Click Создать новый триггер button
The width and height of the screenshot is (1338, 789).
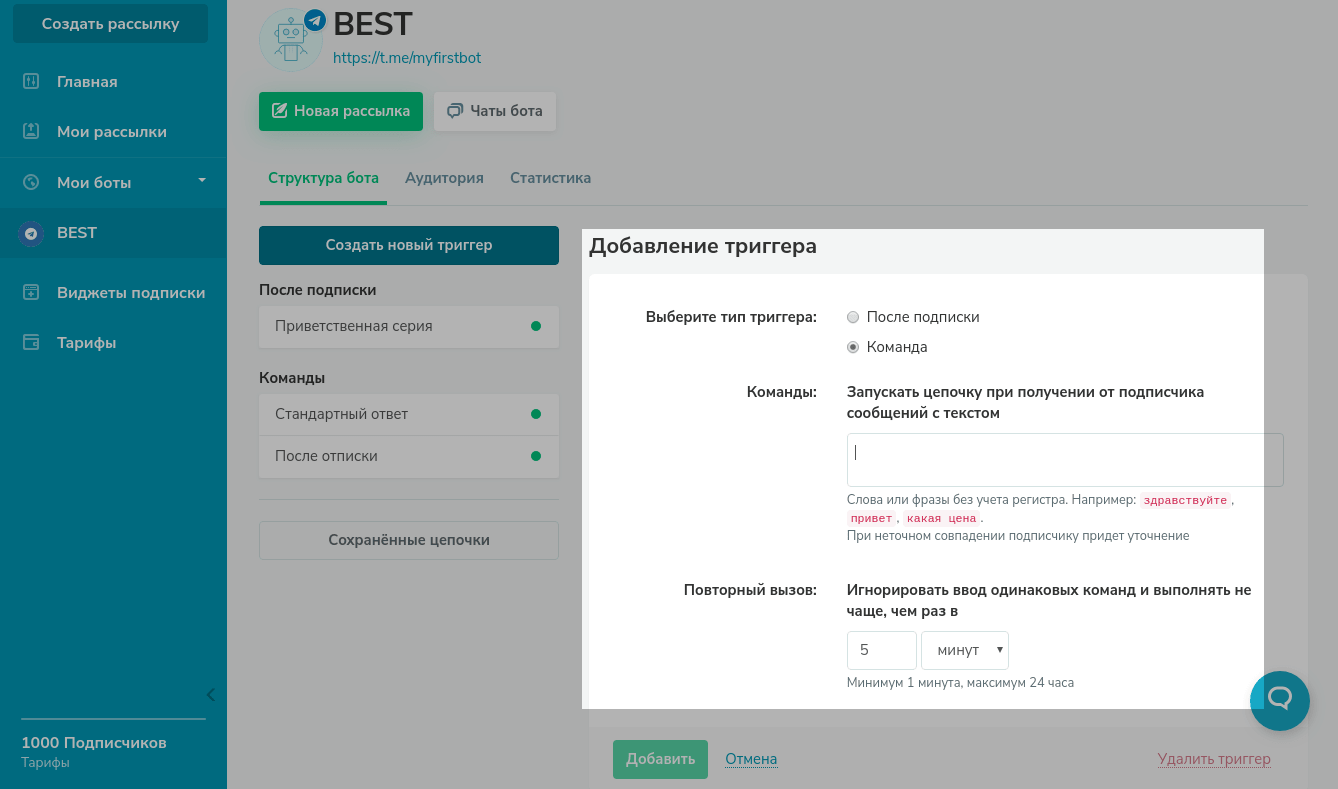click(409, 245)
